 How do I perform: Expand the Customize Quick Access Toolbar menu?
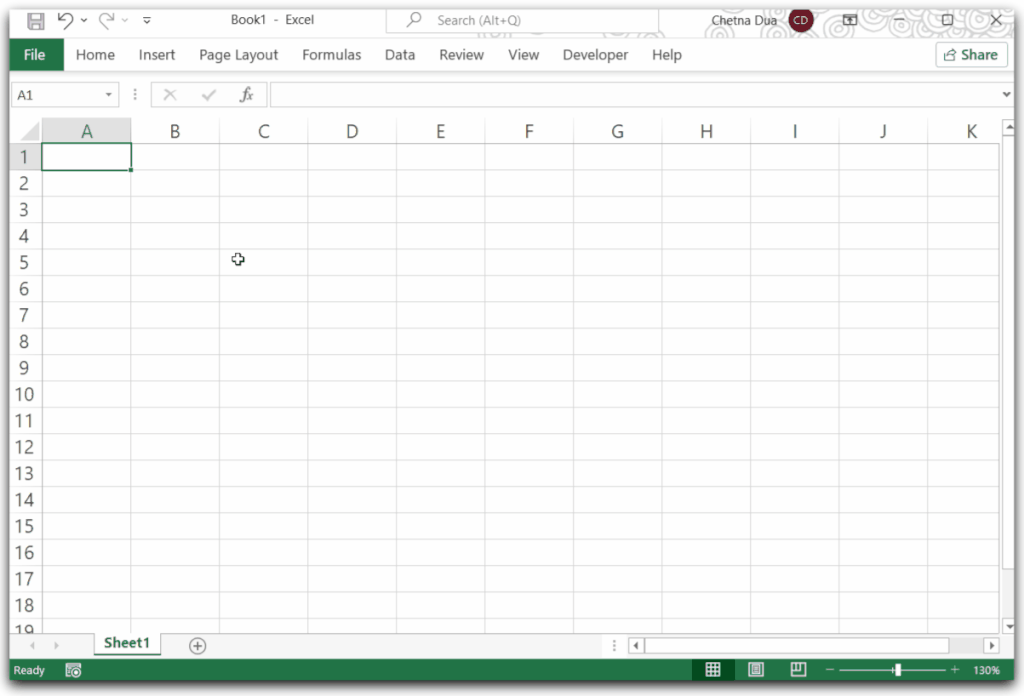click(x=145, y=19)
